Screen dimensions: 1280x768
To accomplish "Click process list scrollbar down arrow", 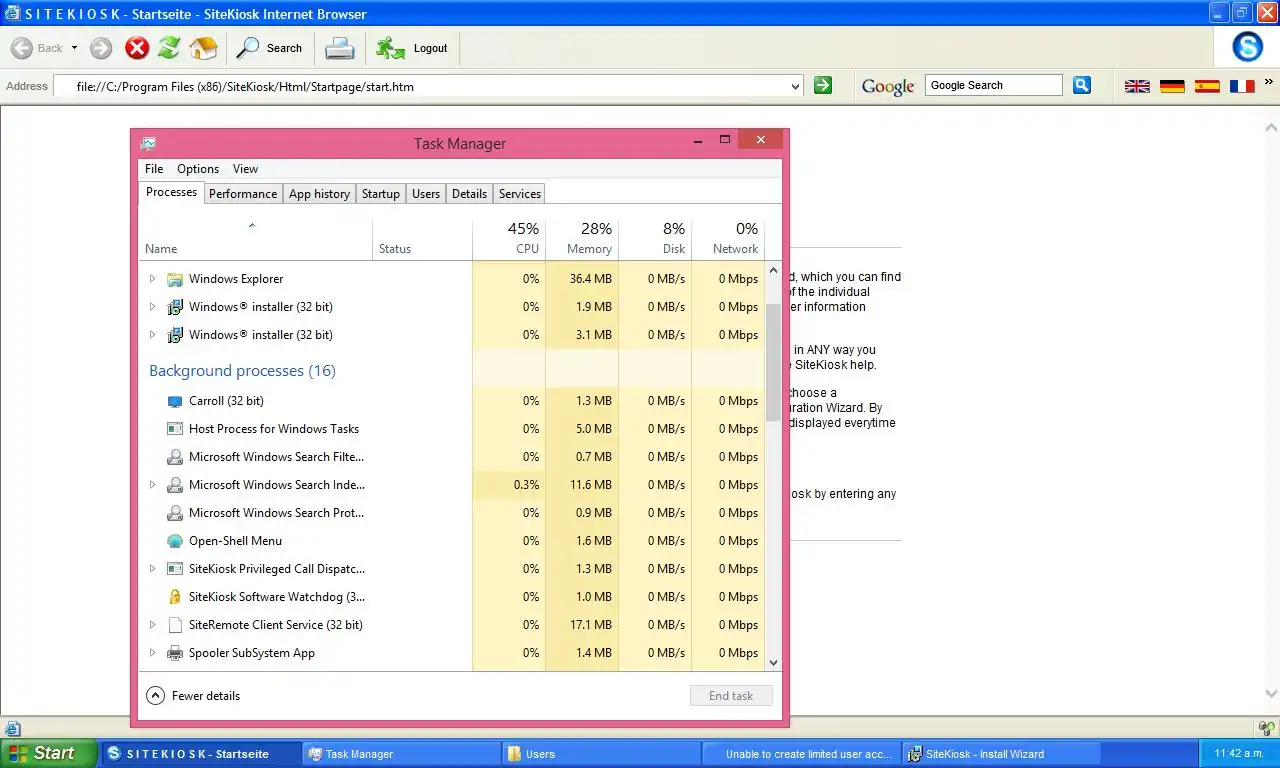I will [773, 662].
